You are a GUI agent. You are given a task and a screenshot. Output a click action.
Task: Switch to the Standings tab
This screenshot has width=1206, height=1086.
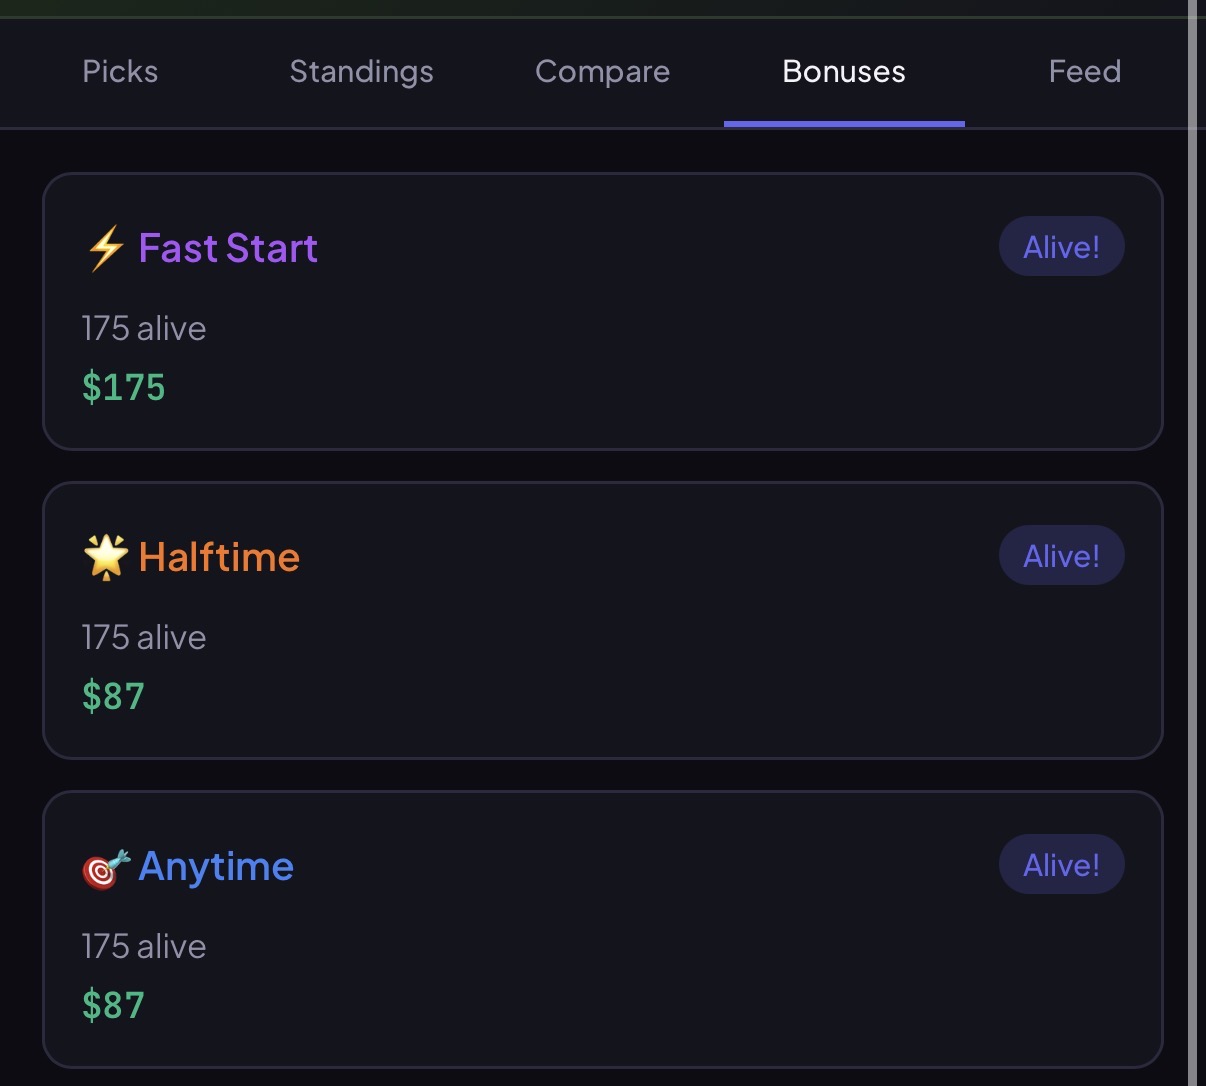pyautogui.click(x=361, y=71)
